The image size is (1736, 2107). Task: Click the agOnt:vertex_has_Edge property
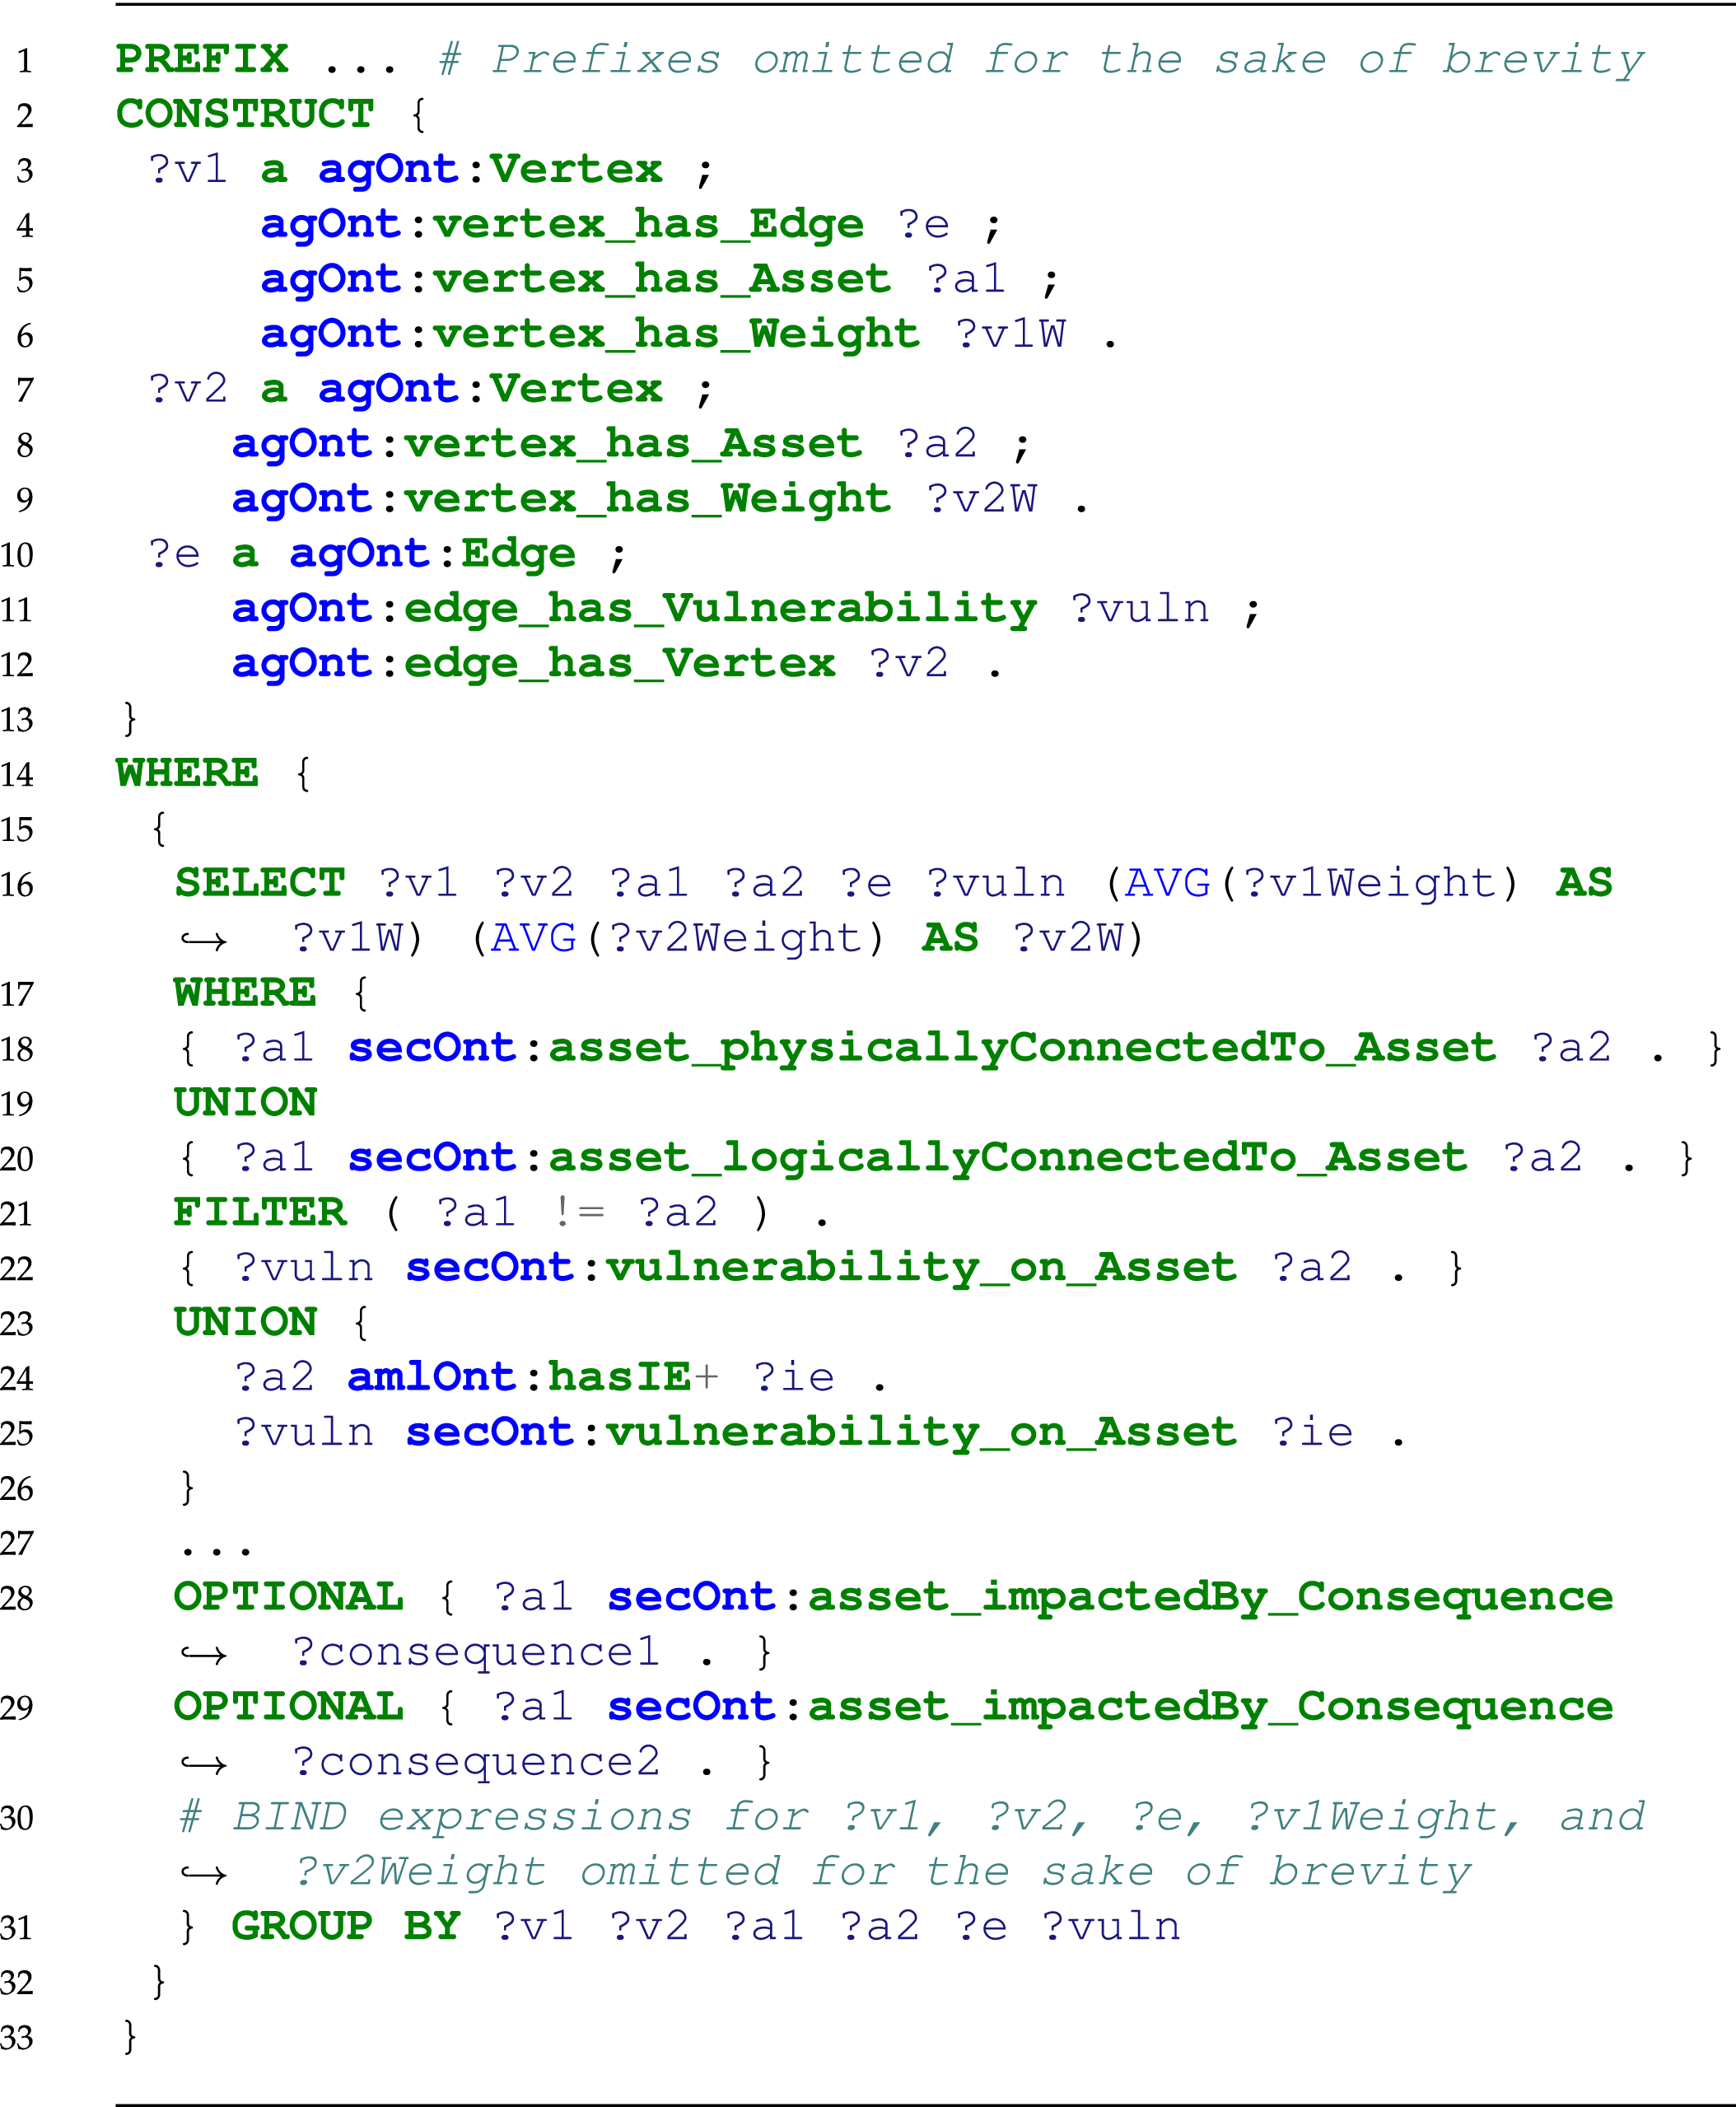coord(562,224)
